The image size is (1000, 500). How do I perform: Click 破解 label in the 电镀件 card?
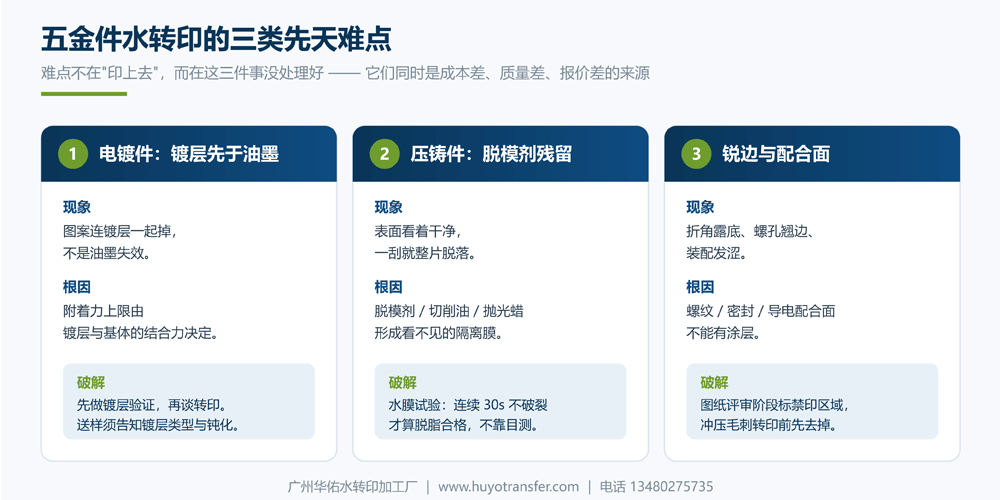tap(91, 383)
